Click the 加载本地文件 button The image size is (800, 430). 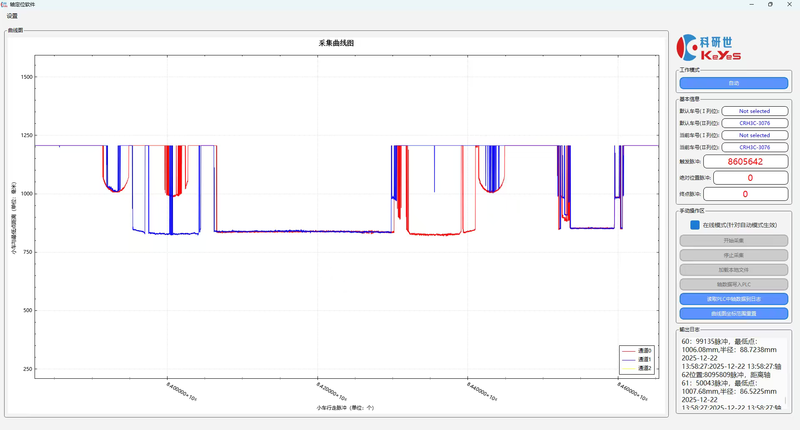tap(734, 270)
